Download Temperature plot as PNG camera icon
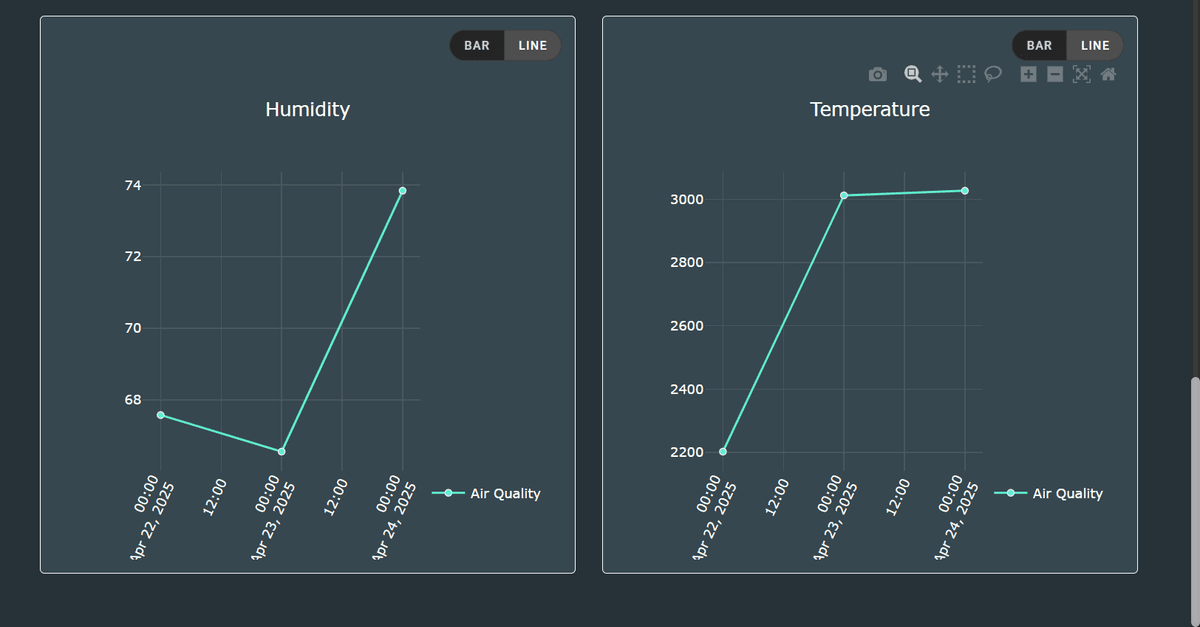 coord(877,74)
